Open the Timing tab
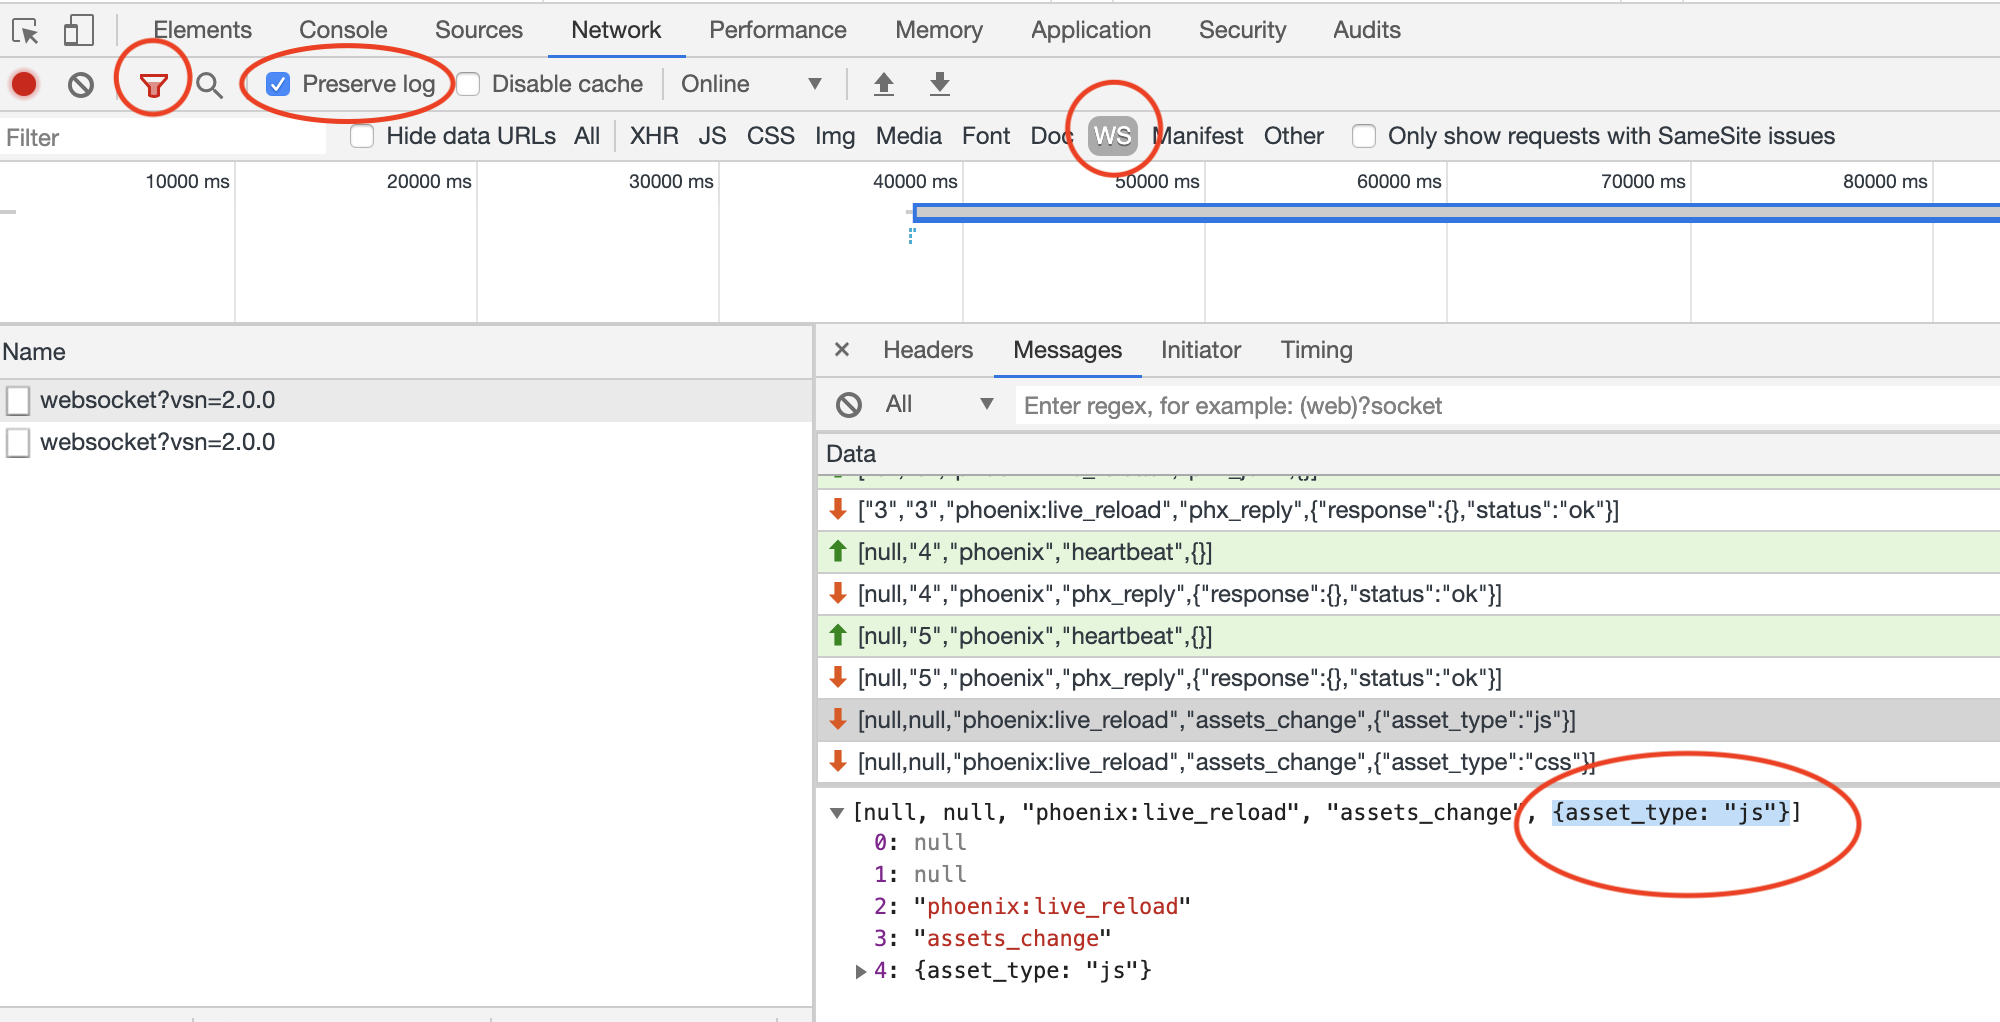The height and width of the screenshot is (1022, 2000). pos(1316,350)
